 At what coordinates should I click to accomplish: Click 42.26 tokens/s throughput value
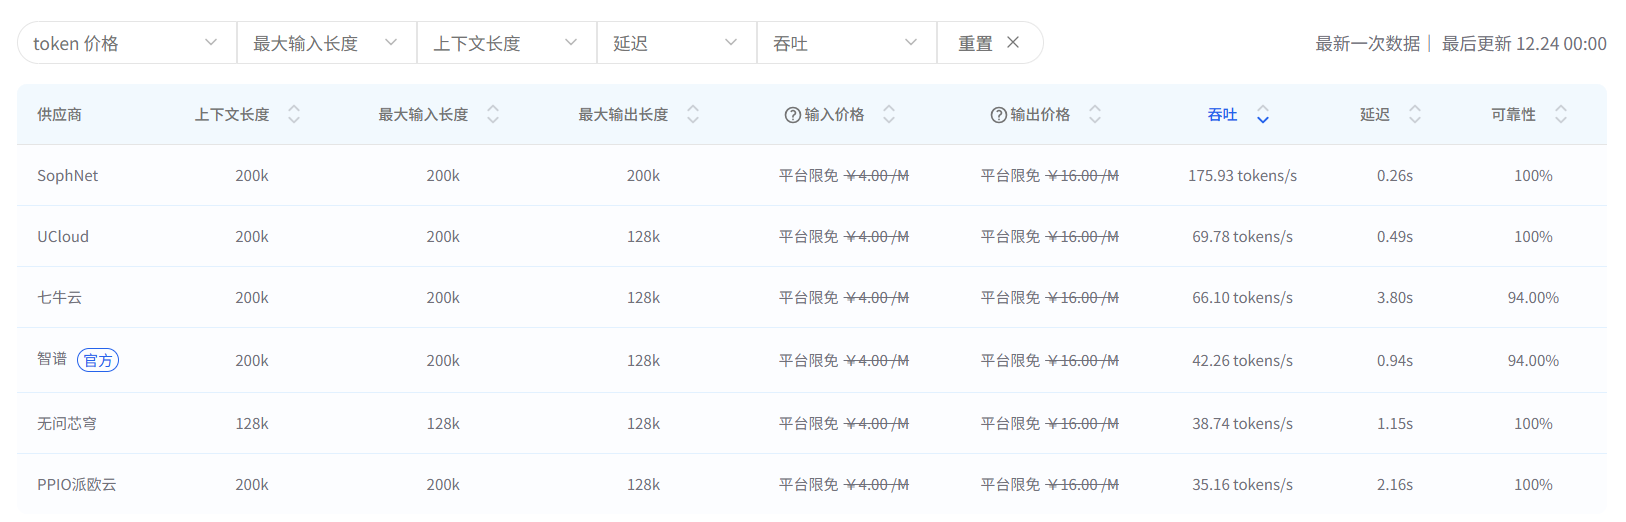[x=1242, y=360]
